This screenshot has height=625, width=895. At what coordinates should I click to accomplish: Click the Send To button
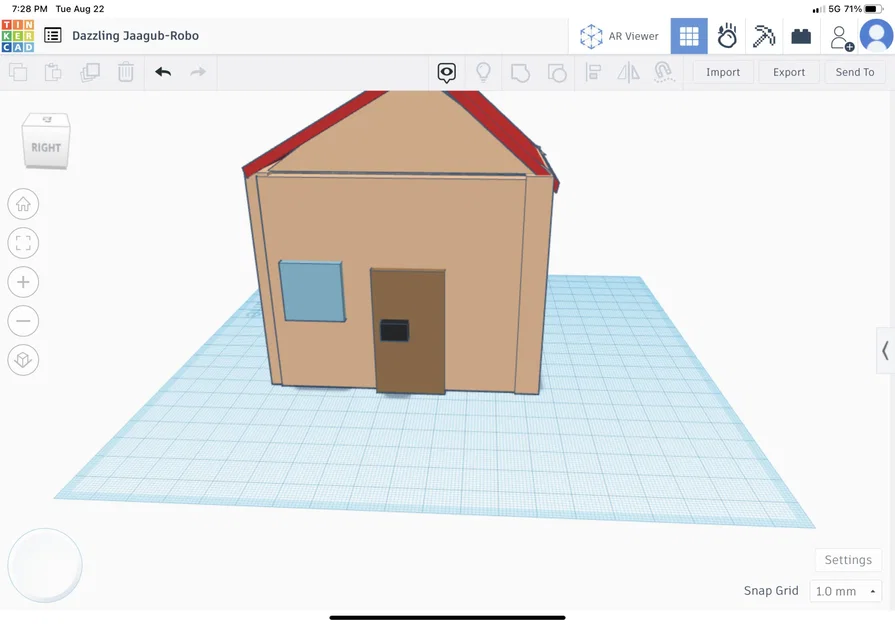pos(854,72)
